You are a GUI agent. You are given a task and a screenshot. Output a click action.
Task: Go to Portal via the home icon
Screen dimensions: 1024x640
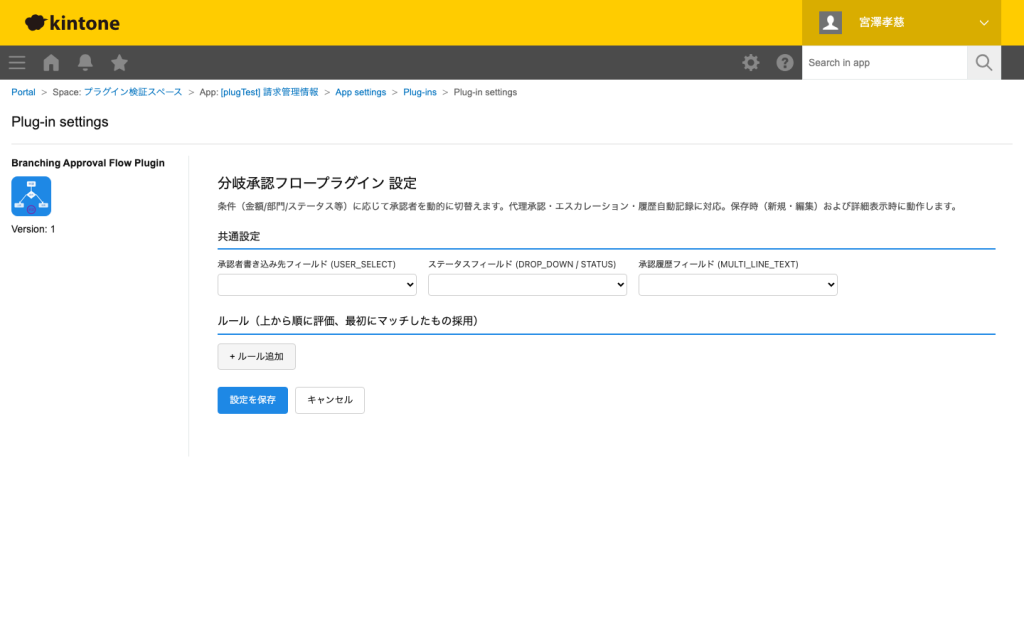(x=50, y=62)
